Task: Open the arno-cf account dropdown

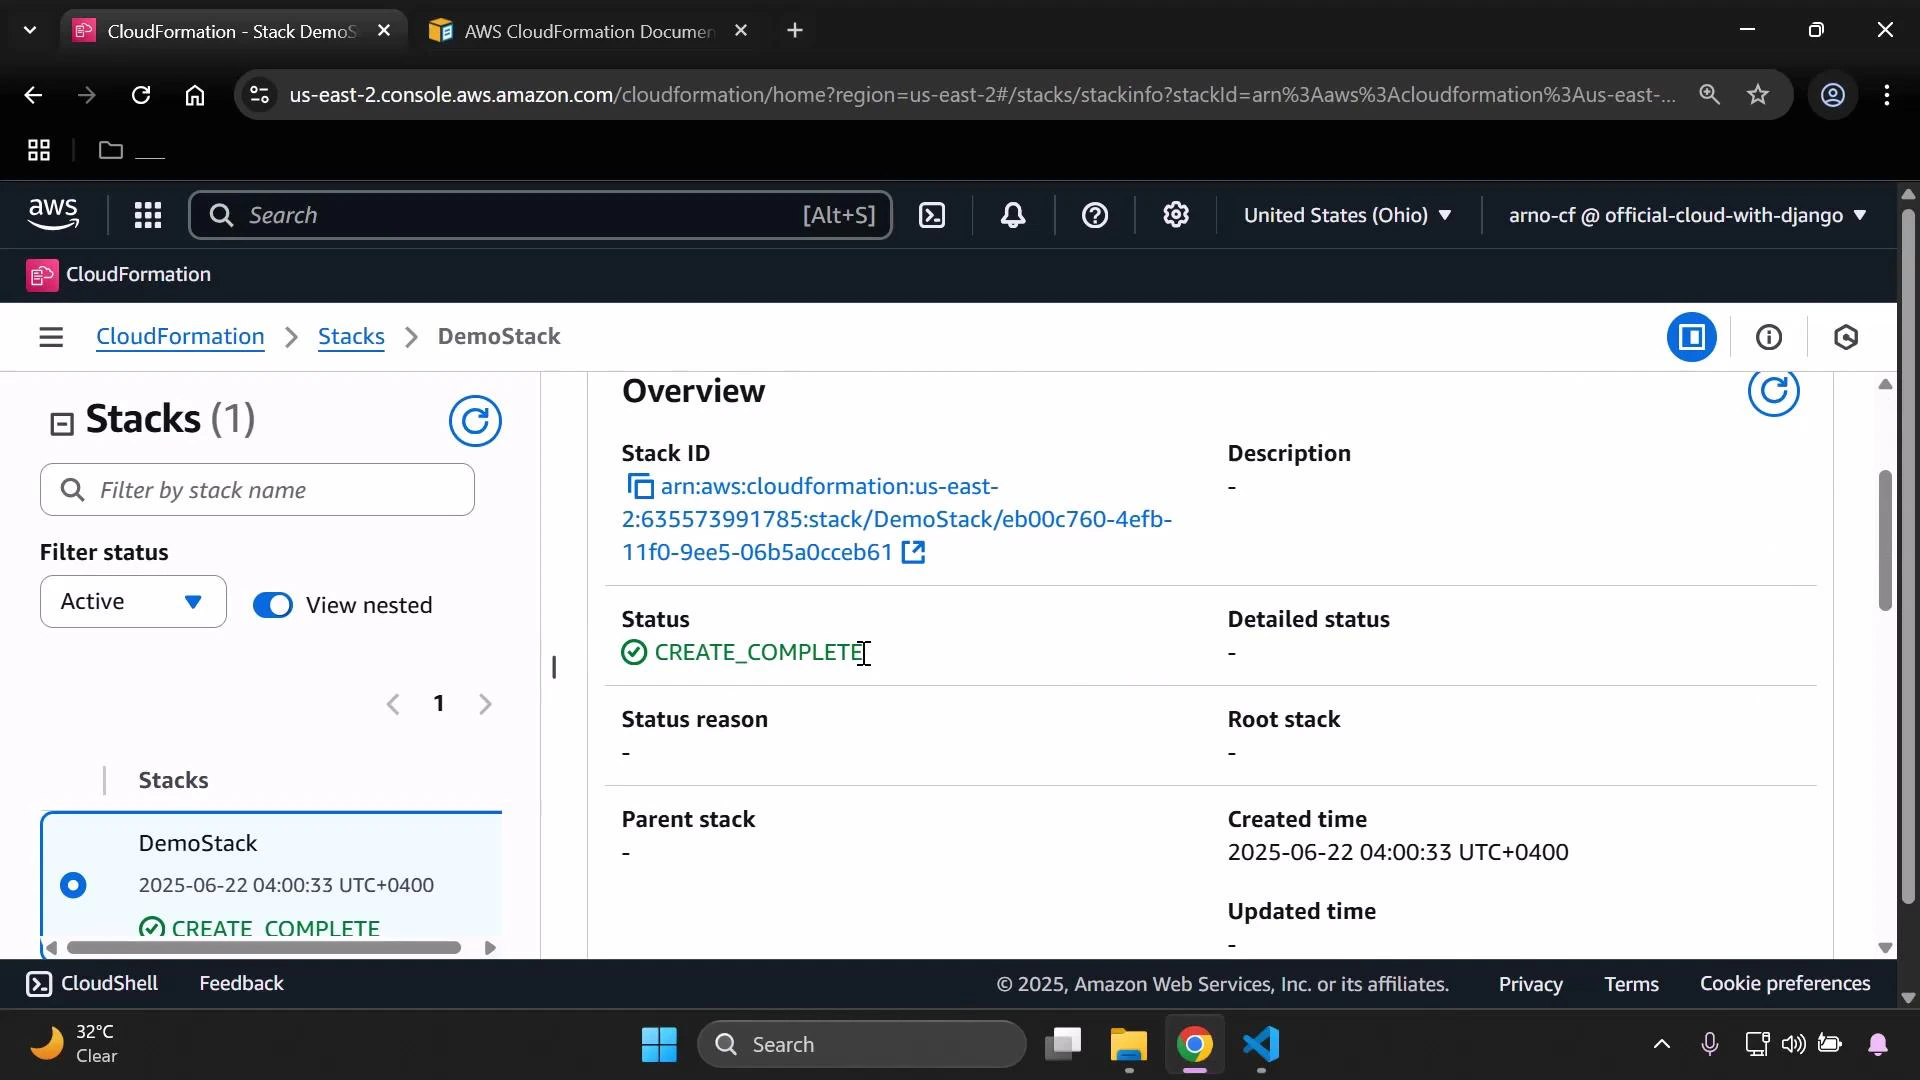Action: [1684, 215]
